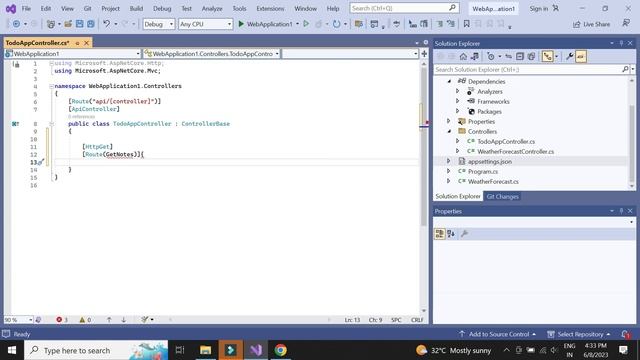This screenshot has height=360, width=640.
Task: Open the Analyze menu
Action: (x=212, y=8)
